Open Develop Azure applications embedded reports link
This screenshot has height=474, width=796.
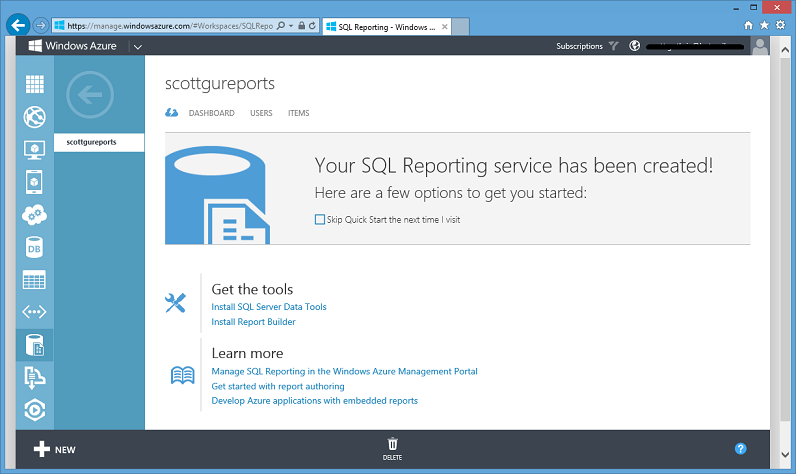(x=315, y=401)
